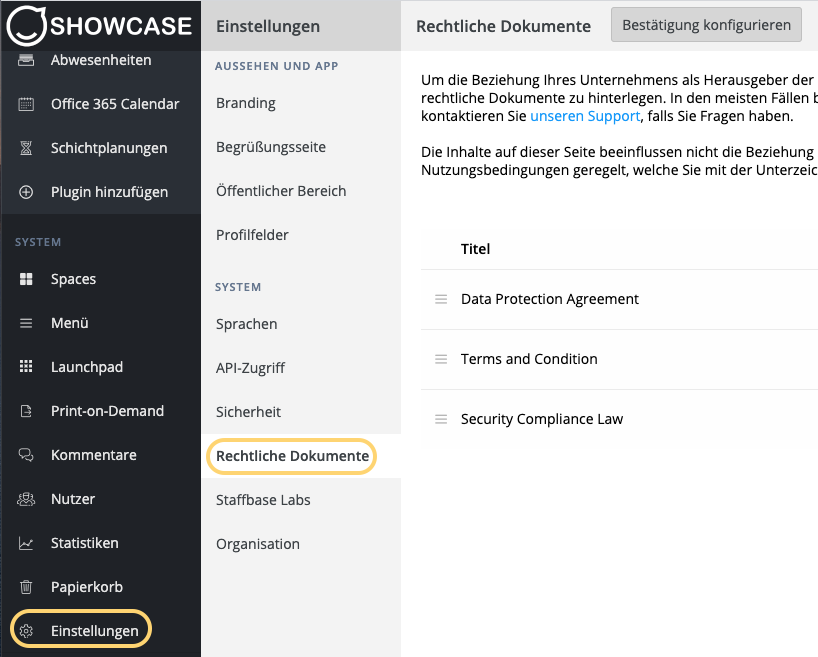Click the Rechtliche Dokumente page heading
This screenshot has width=818, height=657.
click(x=503, y=26)
